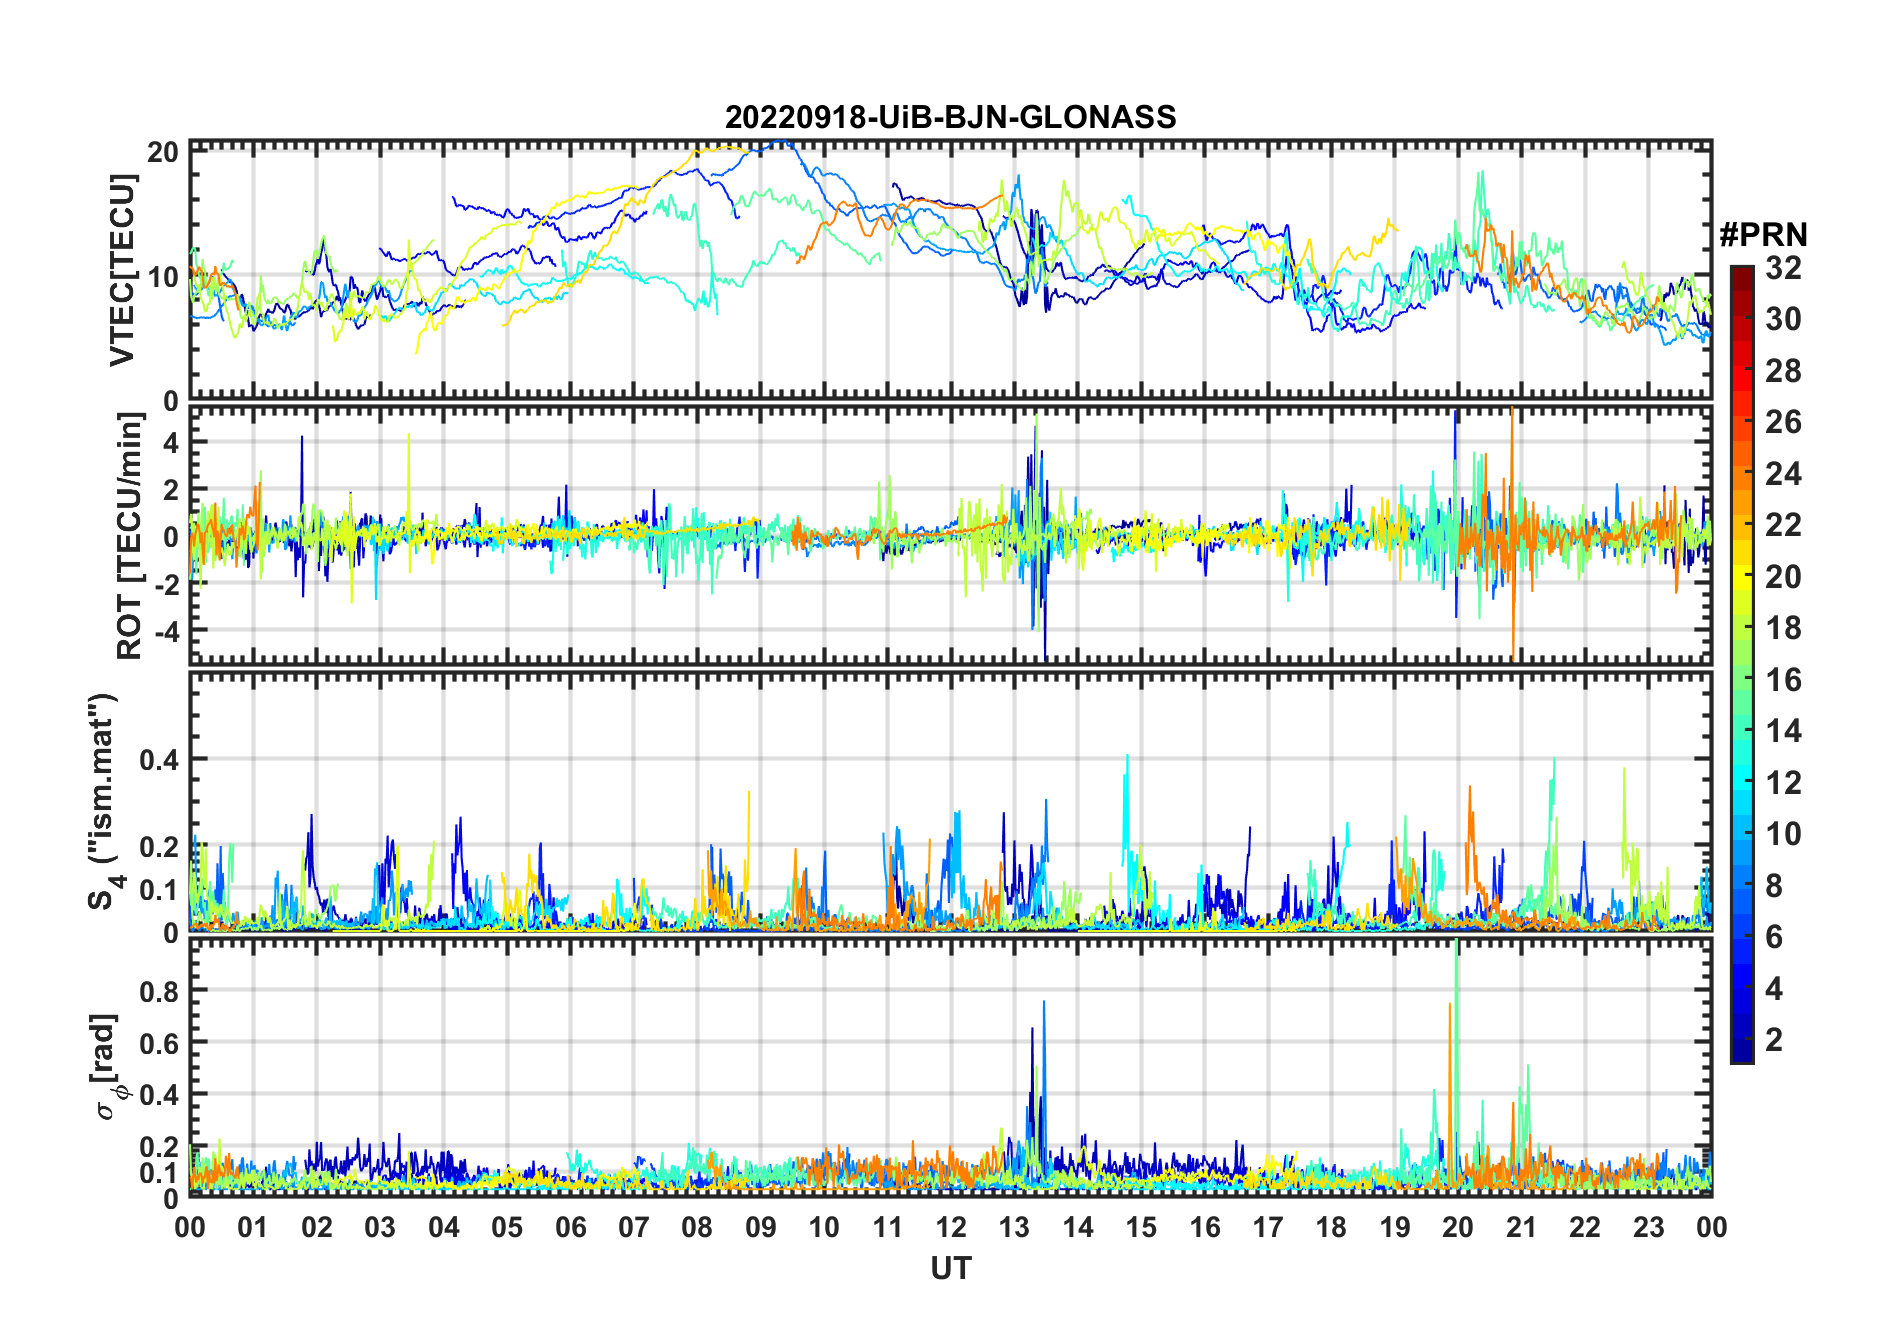
Task: Click x-axis hour tick label 13
Action: pos(1014,1228)
